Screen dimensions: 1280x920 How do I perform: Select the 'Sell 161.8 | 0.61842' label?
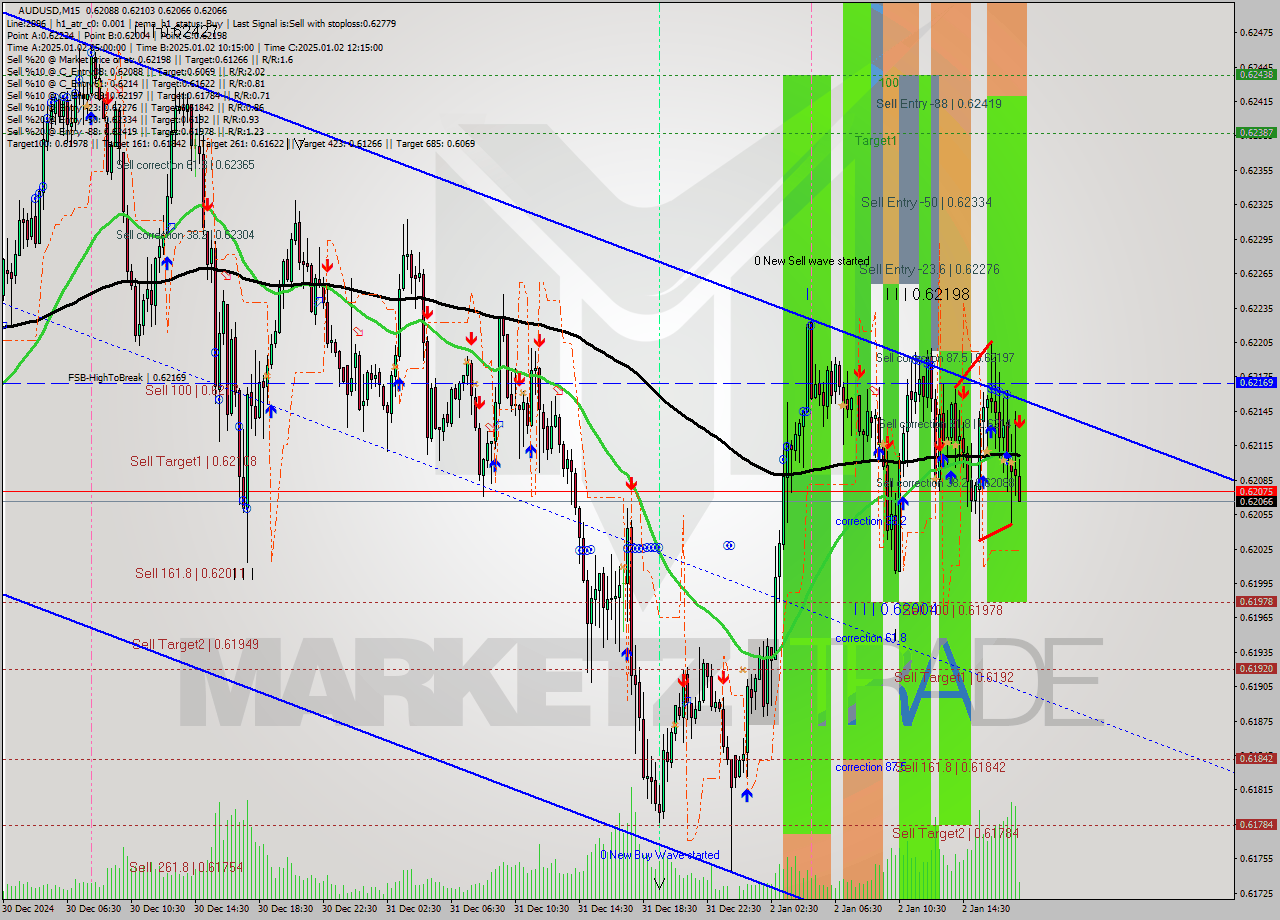[x=953, y=767]
